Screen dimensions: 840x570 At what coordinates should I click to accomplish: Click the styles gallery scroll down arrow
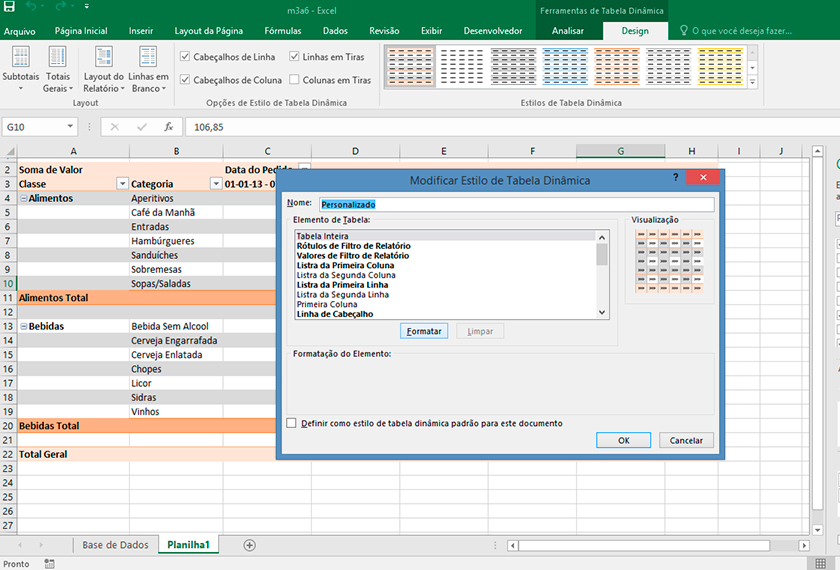pyautogui.click(x=752, y=68)
